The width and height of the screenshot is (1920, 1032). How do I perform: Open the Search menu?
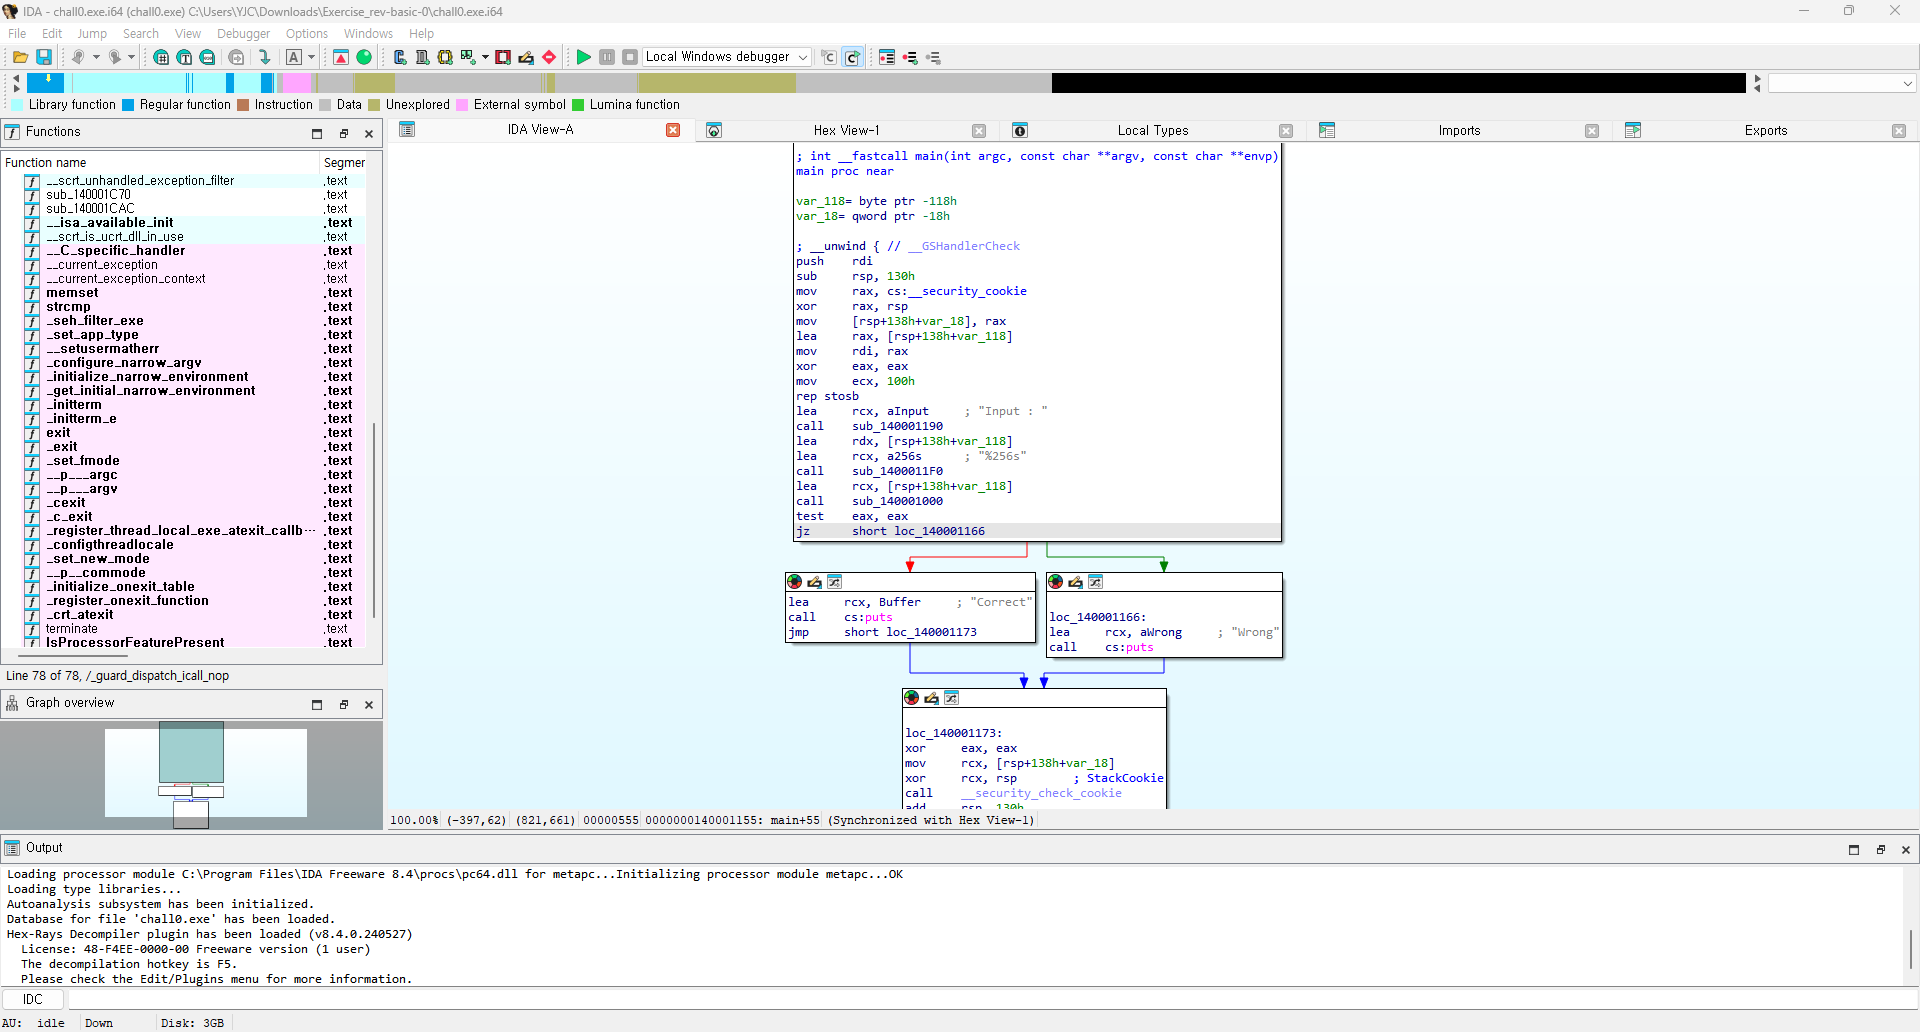[x=141, y=33]
